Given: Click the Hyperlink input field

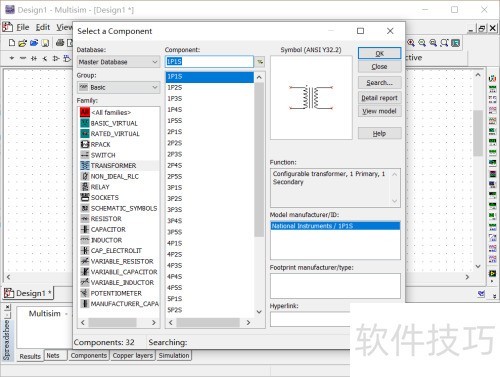Looking at the screenshot, I should click(310, 319).
